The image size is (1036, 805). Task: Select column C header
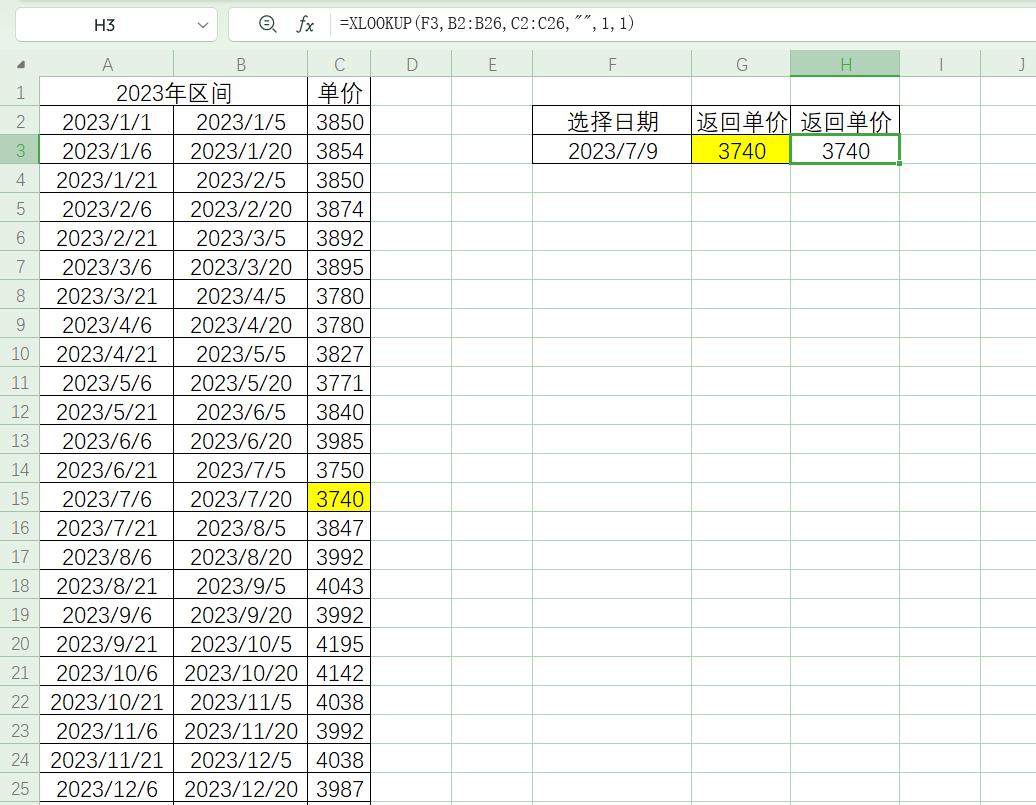pos(339,64)
